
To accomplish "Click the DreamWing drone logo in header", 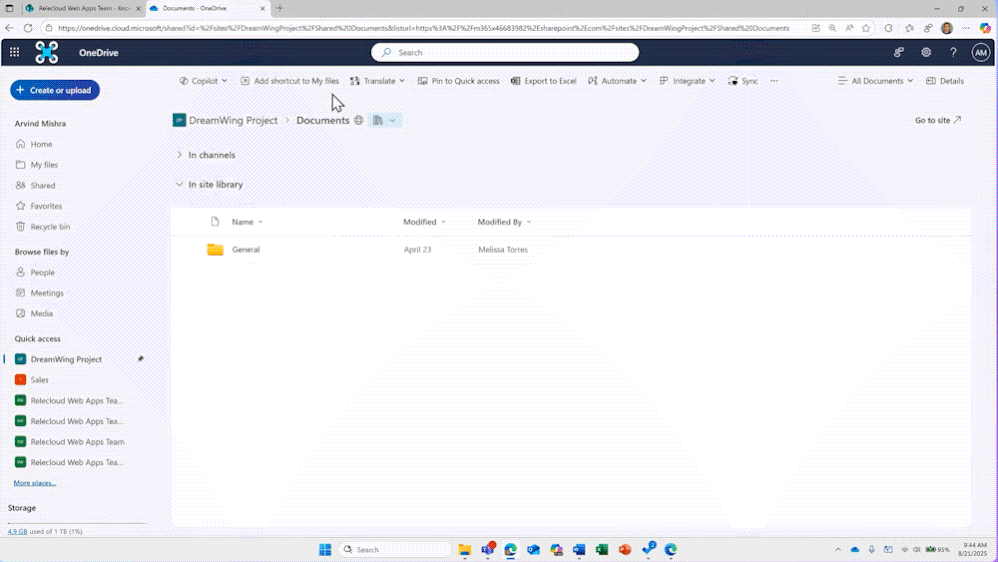I will click(46, 52).
